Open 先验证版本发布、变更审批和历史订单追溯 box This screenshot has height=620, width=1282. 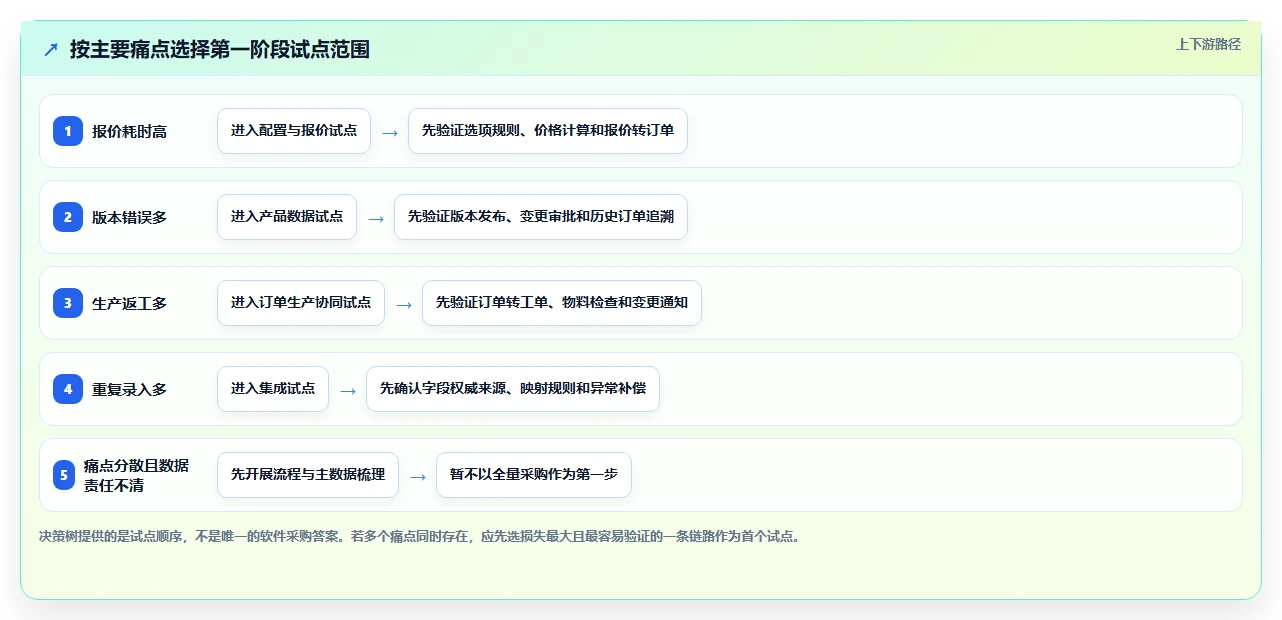[541, 217]
